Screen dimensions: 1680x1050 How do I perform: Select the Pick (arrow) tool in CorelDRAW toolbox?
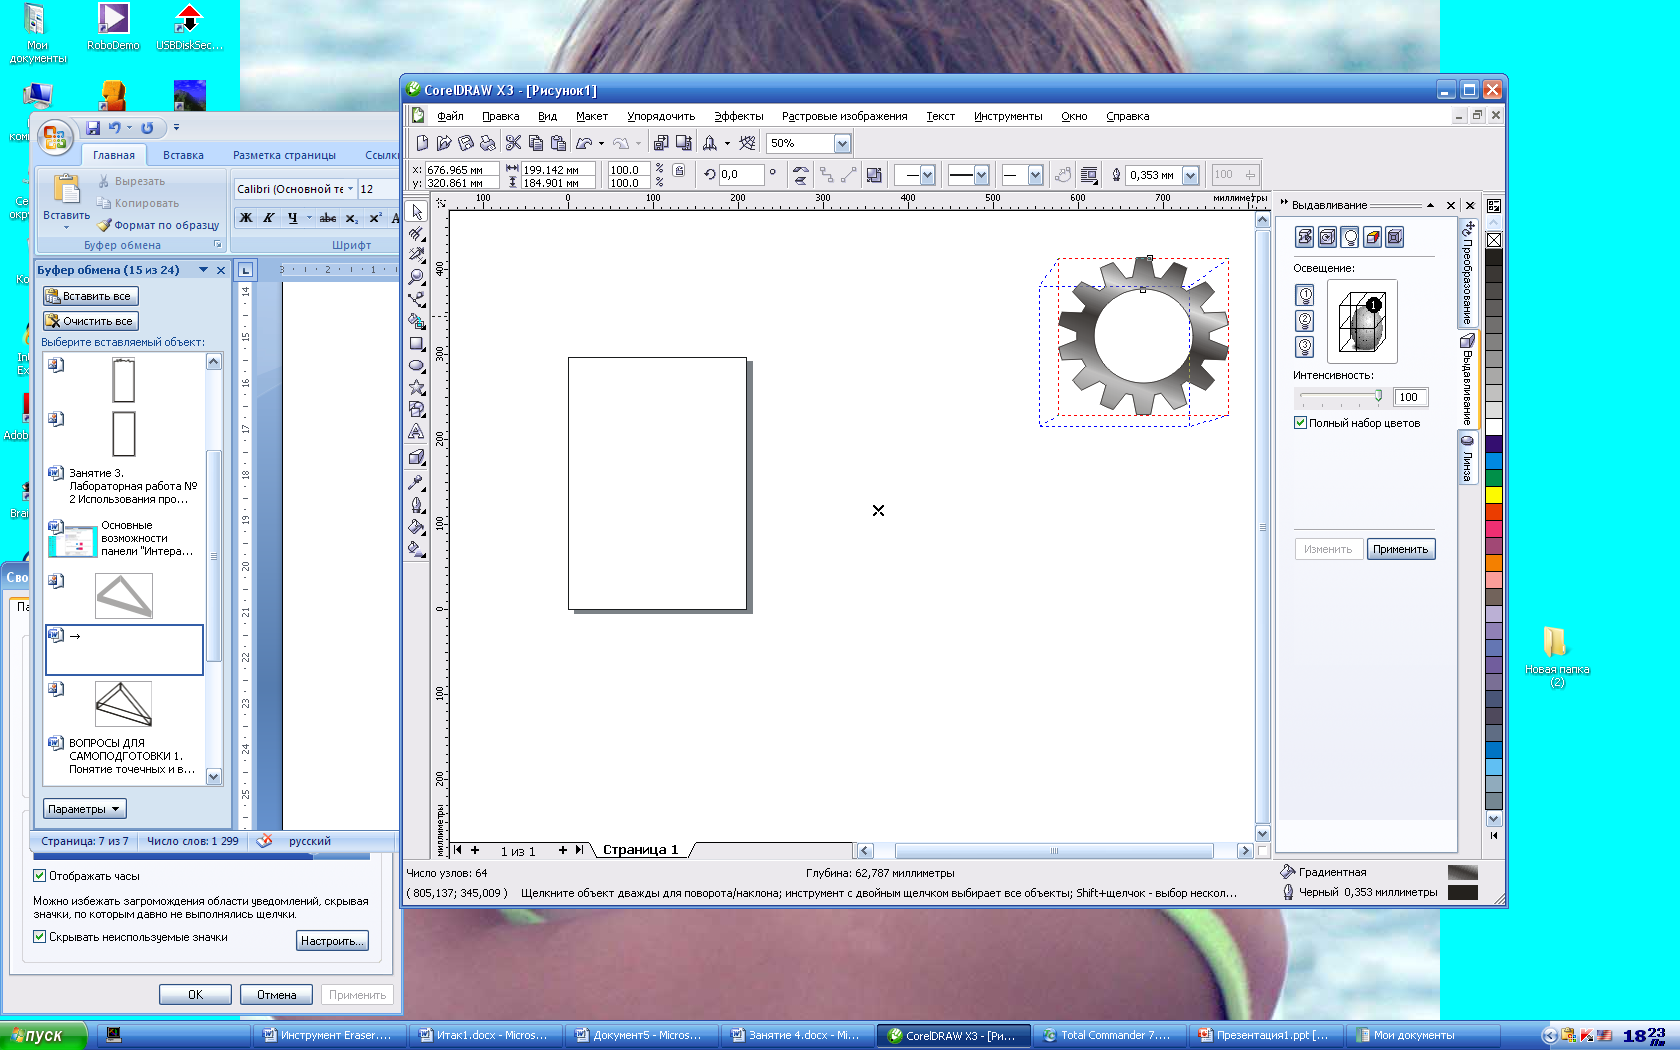(x=417, y=212)
